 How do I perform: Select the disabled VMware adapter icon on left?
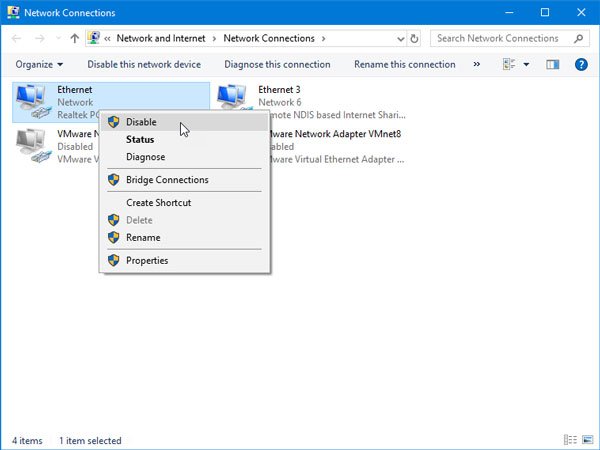coord(34,146)
